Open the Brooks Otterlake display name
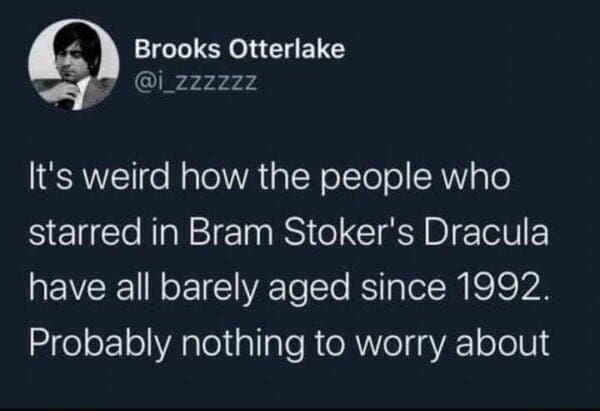Screen dimensions: 600x411 point(239,50)
